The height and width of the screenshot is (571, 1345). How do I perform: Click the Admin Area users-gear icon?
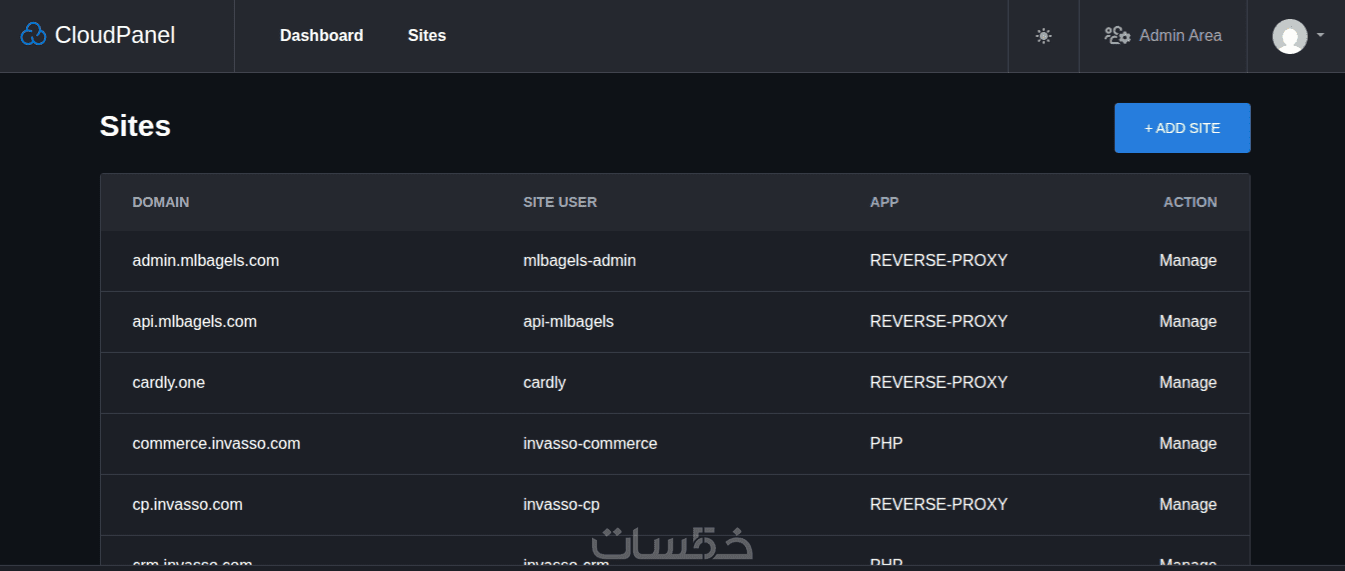[x=1117, y=35]
